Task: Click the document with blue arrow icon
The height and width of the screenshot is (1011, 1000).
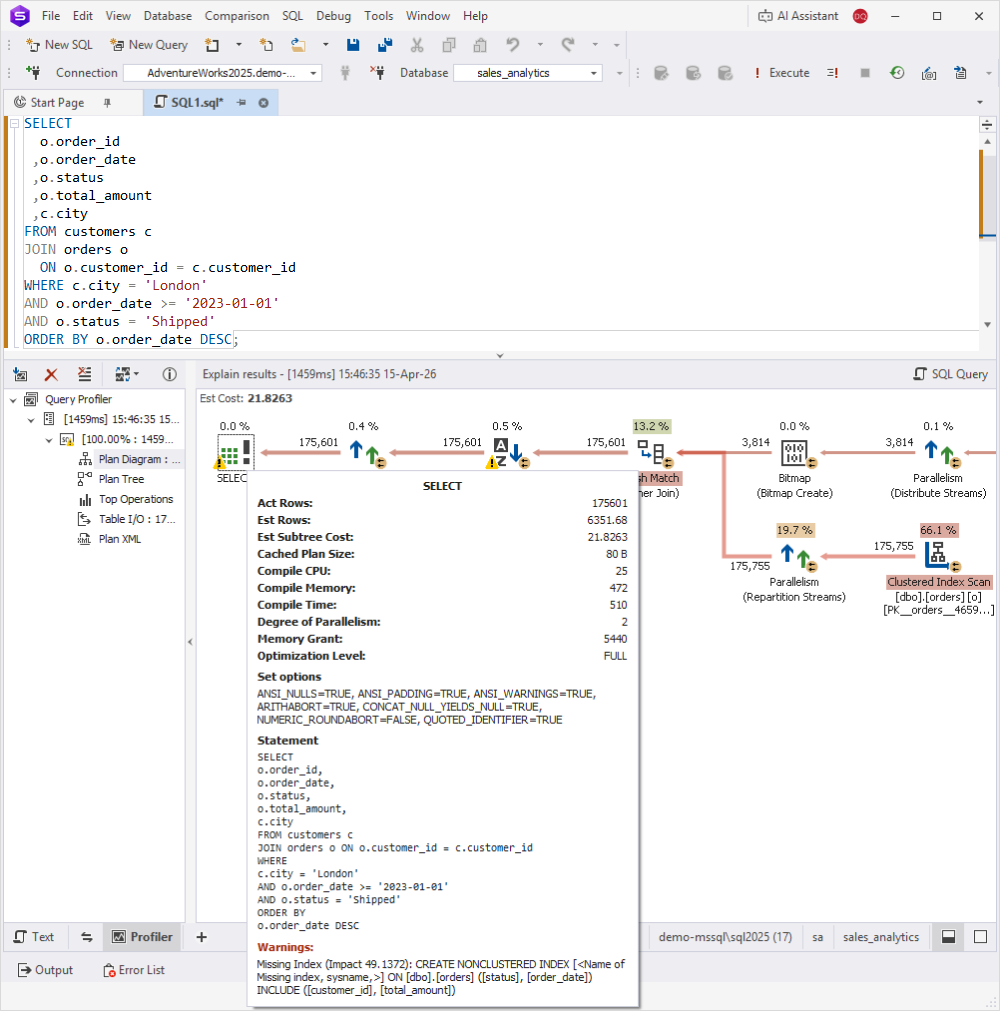Action: click(x=961, y=73)
